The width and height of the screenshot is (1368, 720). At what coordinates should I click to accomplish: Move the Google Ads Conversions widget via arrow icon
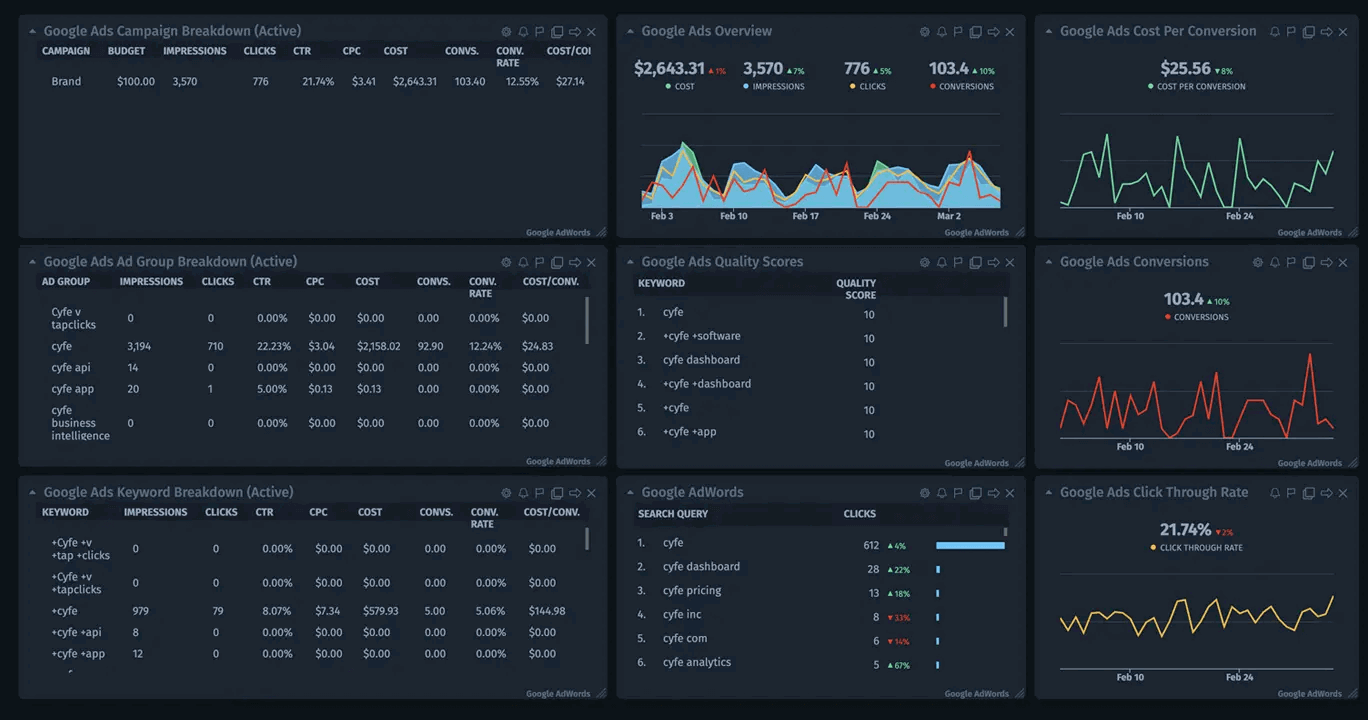pyautogui.click(x=1326, y=262)
